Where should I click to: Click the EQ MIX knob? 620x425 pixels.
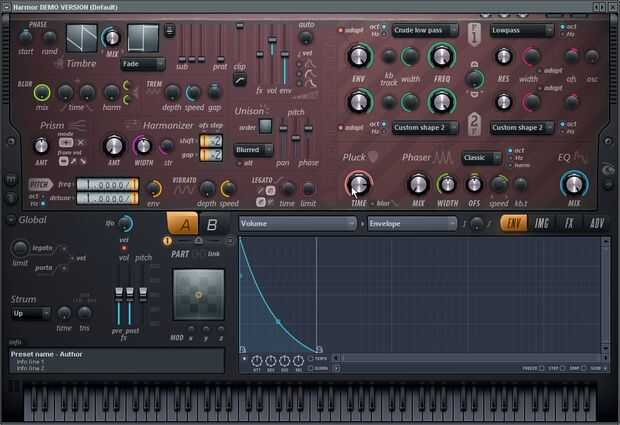point(574,184)
